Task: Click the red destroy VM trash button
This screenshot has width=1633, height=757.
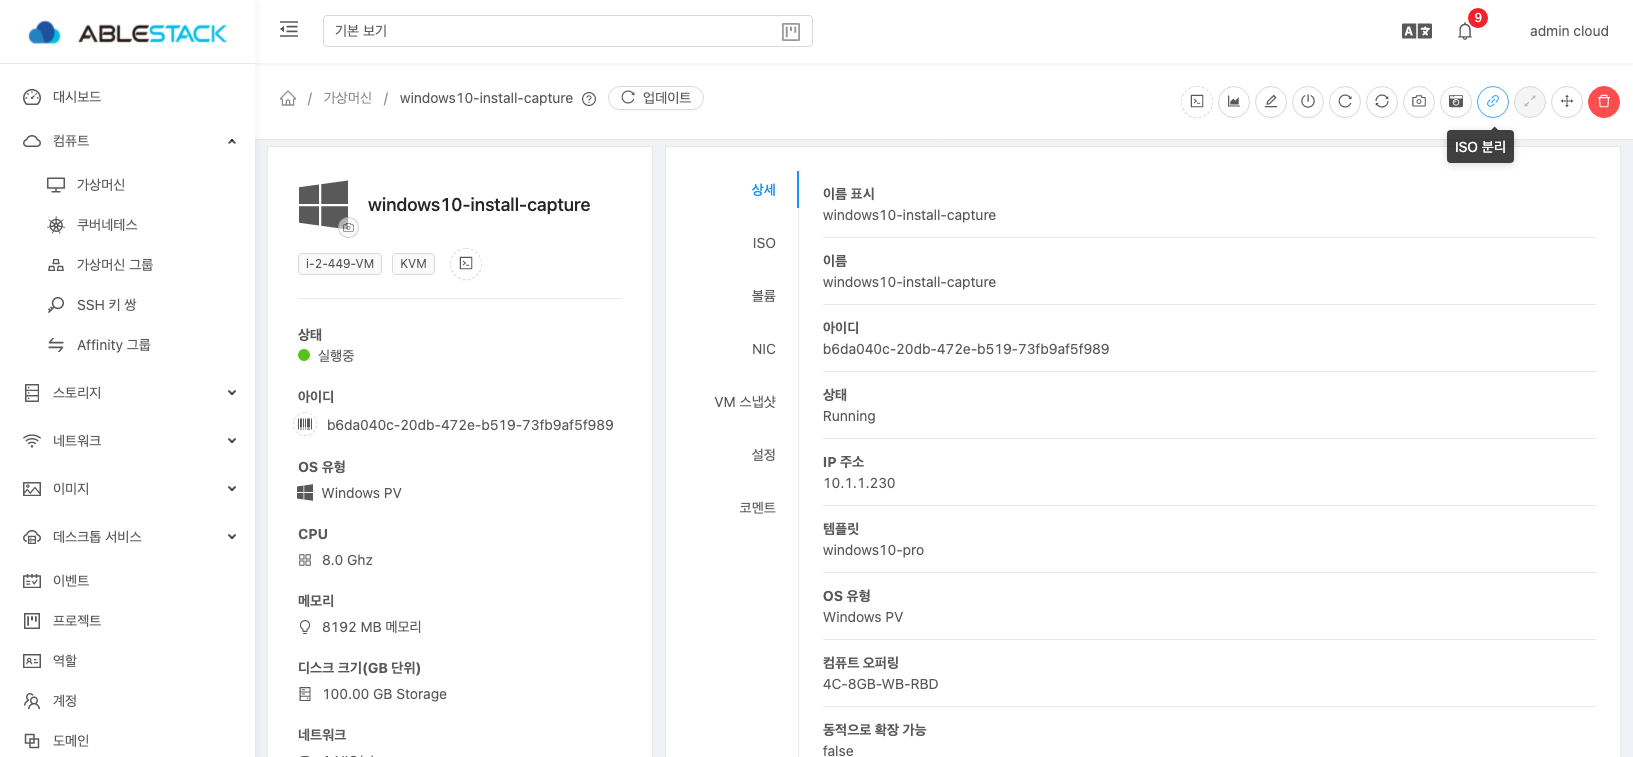Action: (x=1603, y=101)
